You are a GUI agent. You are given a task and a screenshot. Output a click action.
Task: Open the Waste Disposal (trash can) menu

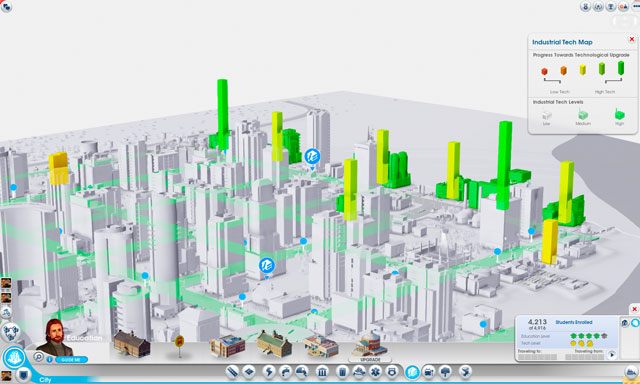[x=342, y=372]
